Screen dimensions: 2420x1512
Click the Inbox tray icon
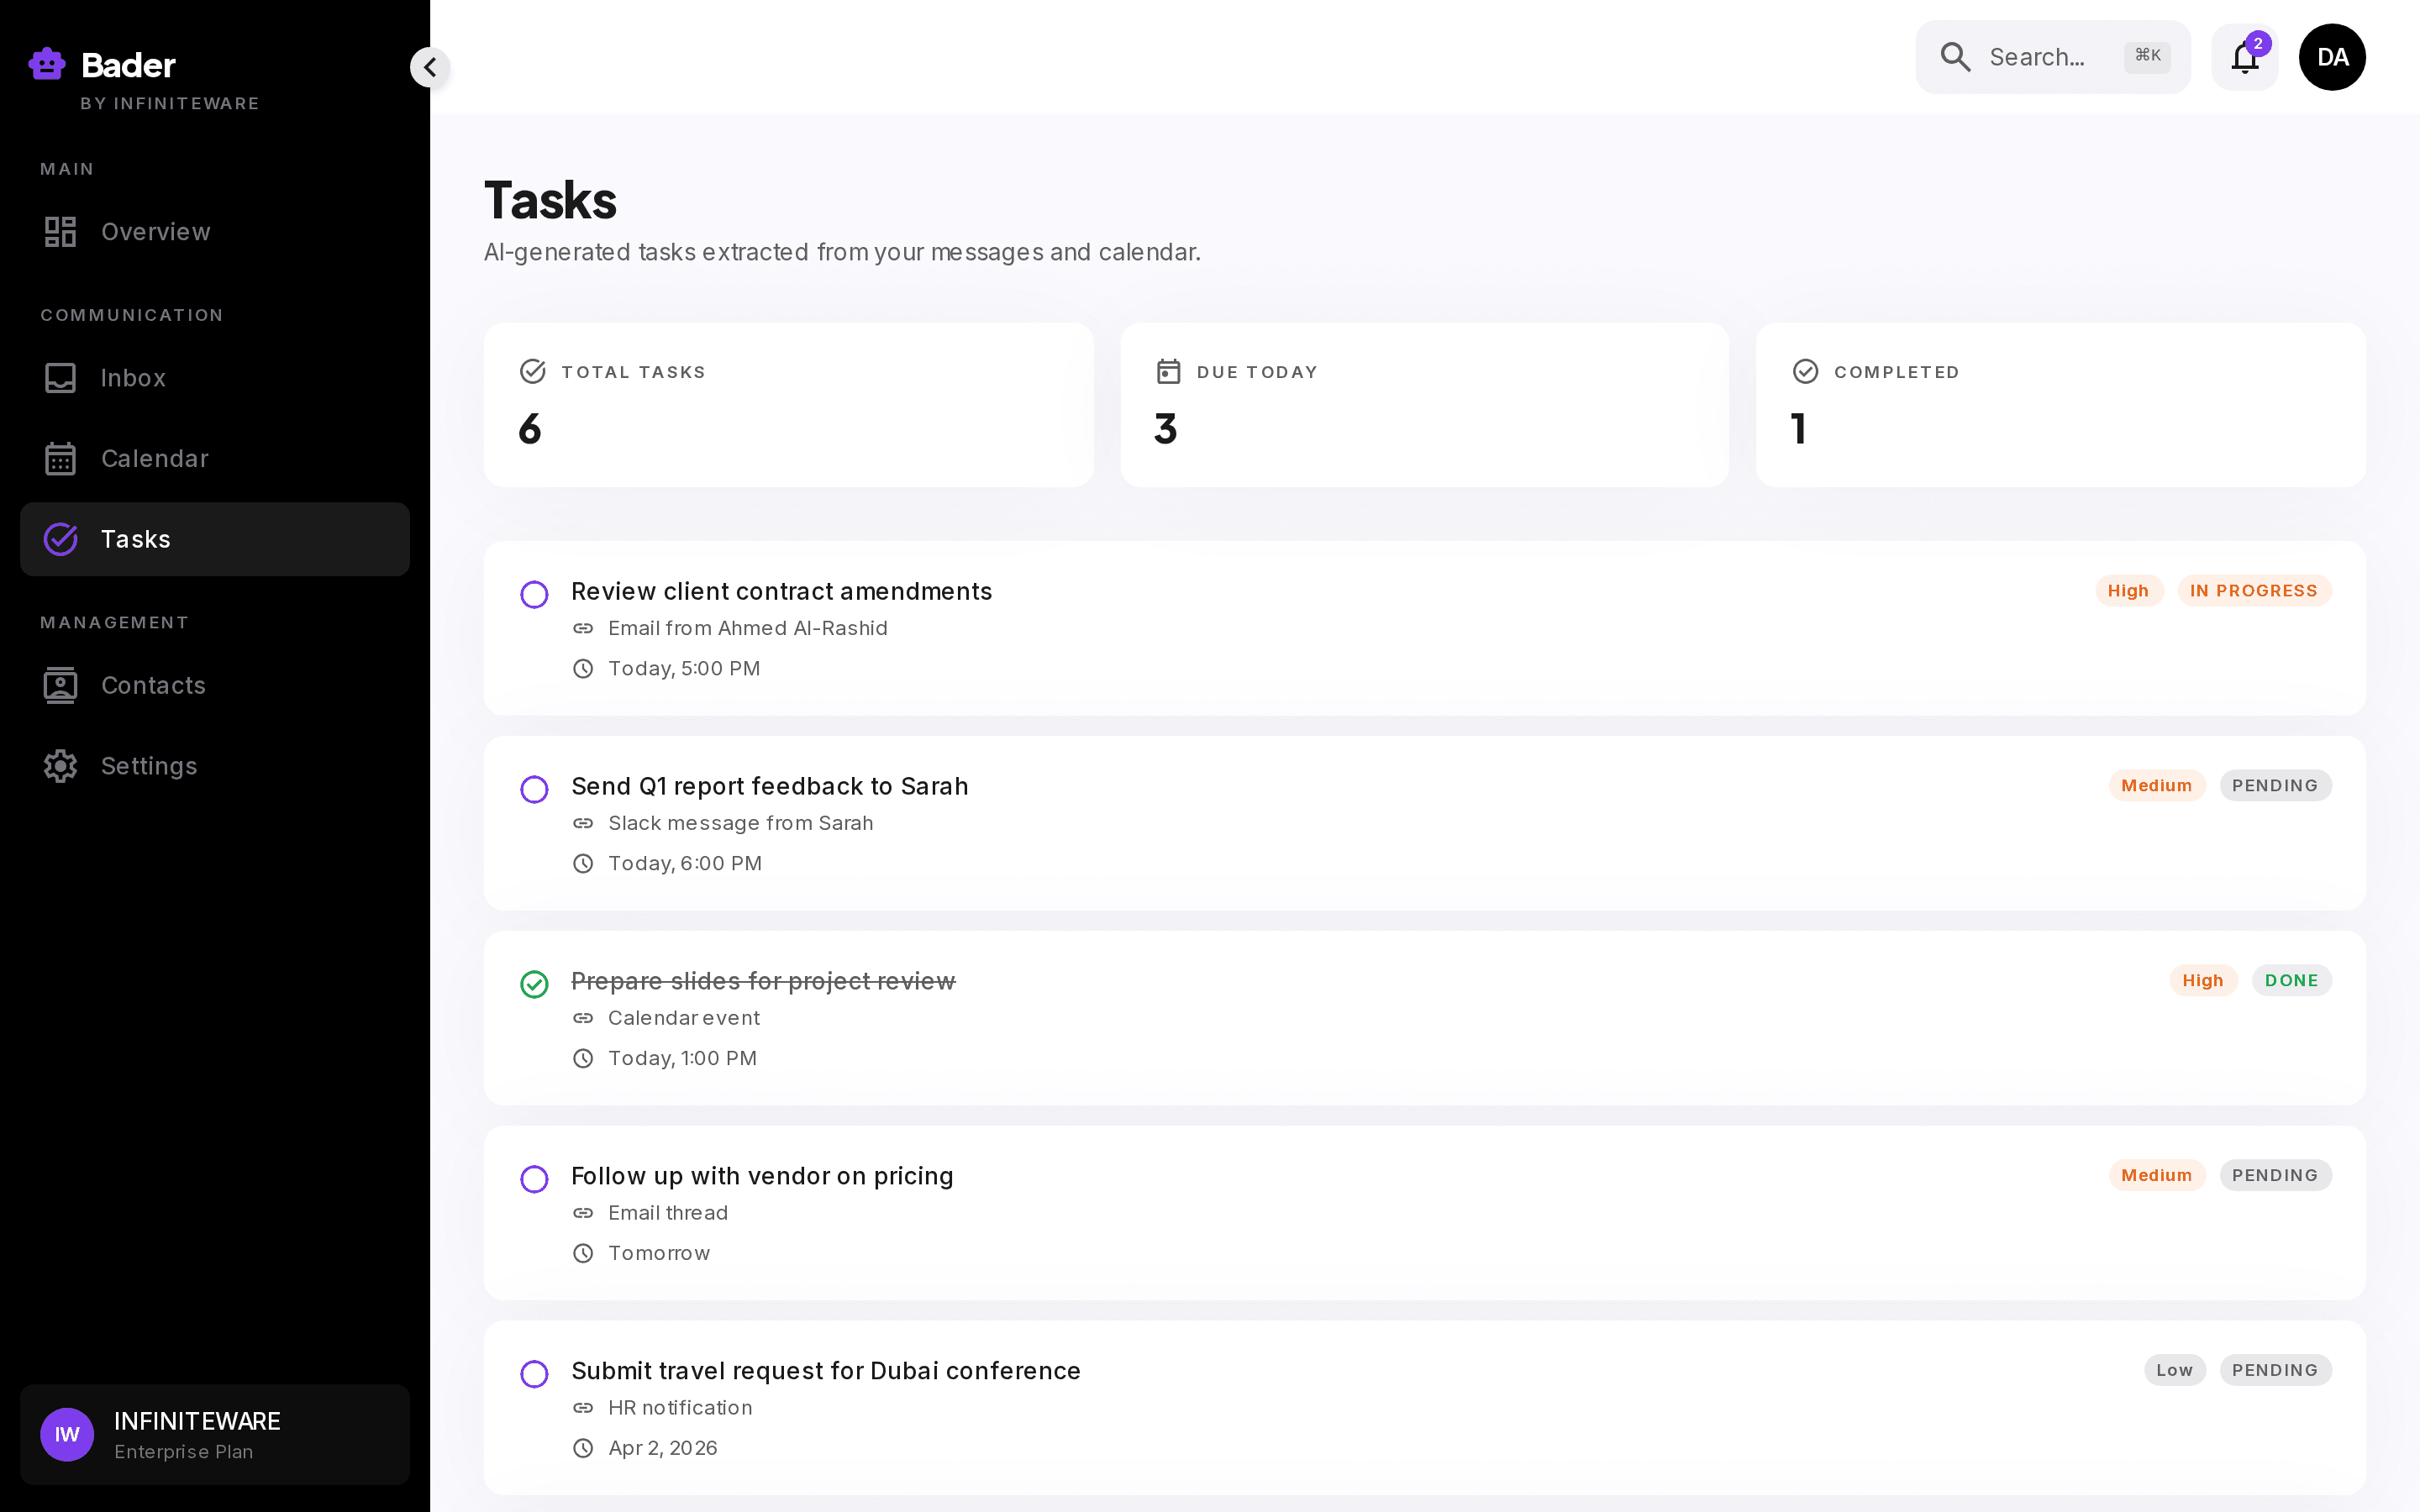(x=60, y=378)
